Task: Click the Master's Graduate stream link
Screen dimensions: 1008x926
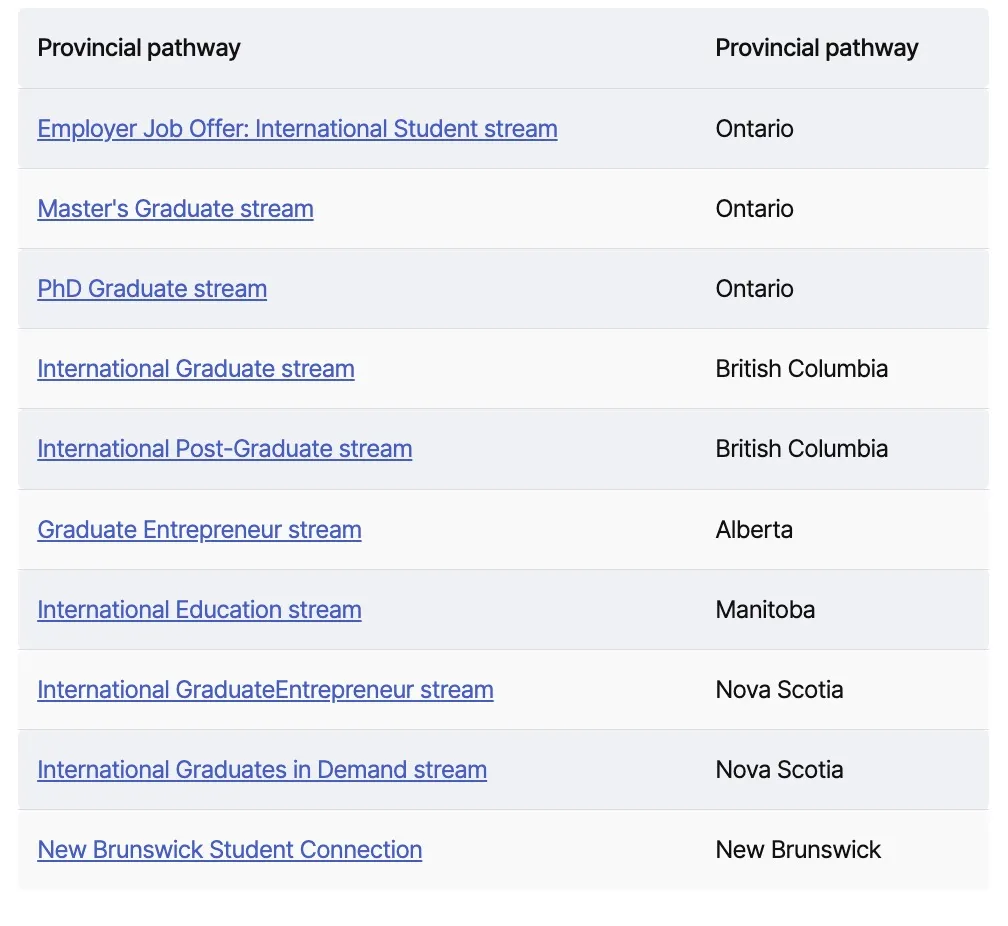Action: coord(175,209)
